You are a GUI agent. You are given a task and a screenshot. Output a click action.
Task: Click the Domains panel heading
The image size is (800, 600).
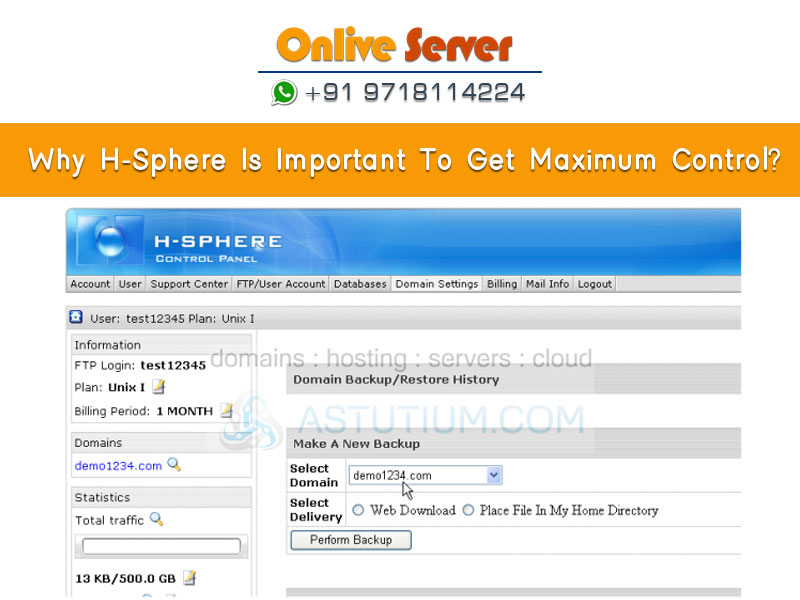pyautogui.click(x=98, y=443)
